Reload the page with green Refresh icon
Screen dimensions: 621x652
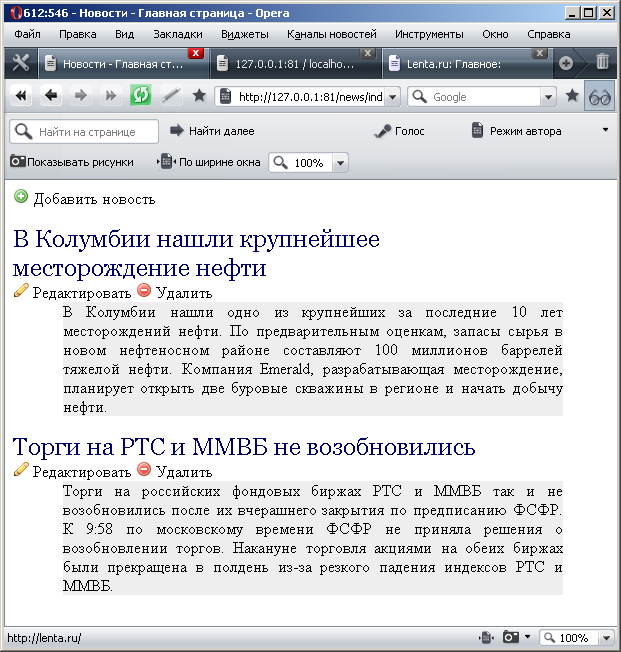(x=141, y=96)
